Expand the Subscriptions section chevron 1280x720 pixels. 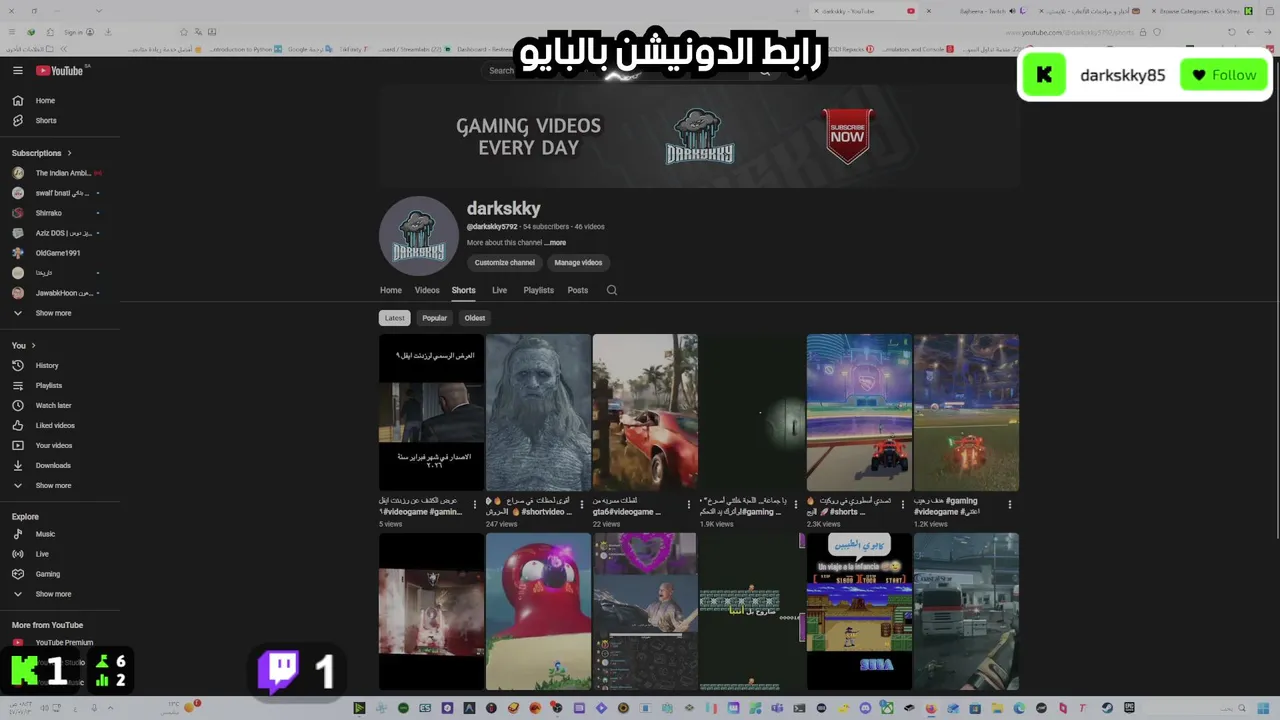click(x=70, y=154)
